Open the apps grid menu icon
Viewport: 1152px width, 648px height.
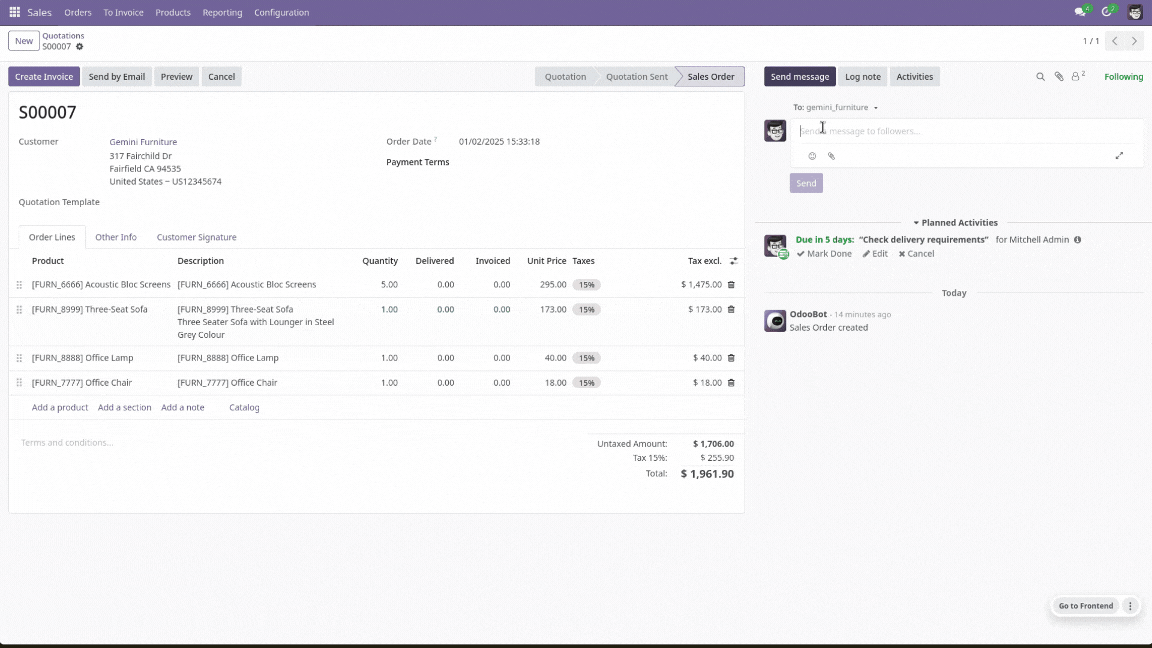pos(14,12)
